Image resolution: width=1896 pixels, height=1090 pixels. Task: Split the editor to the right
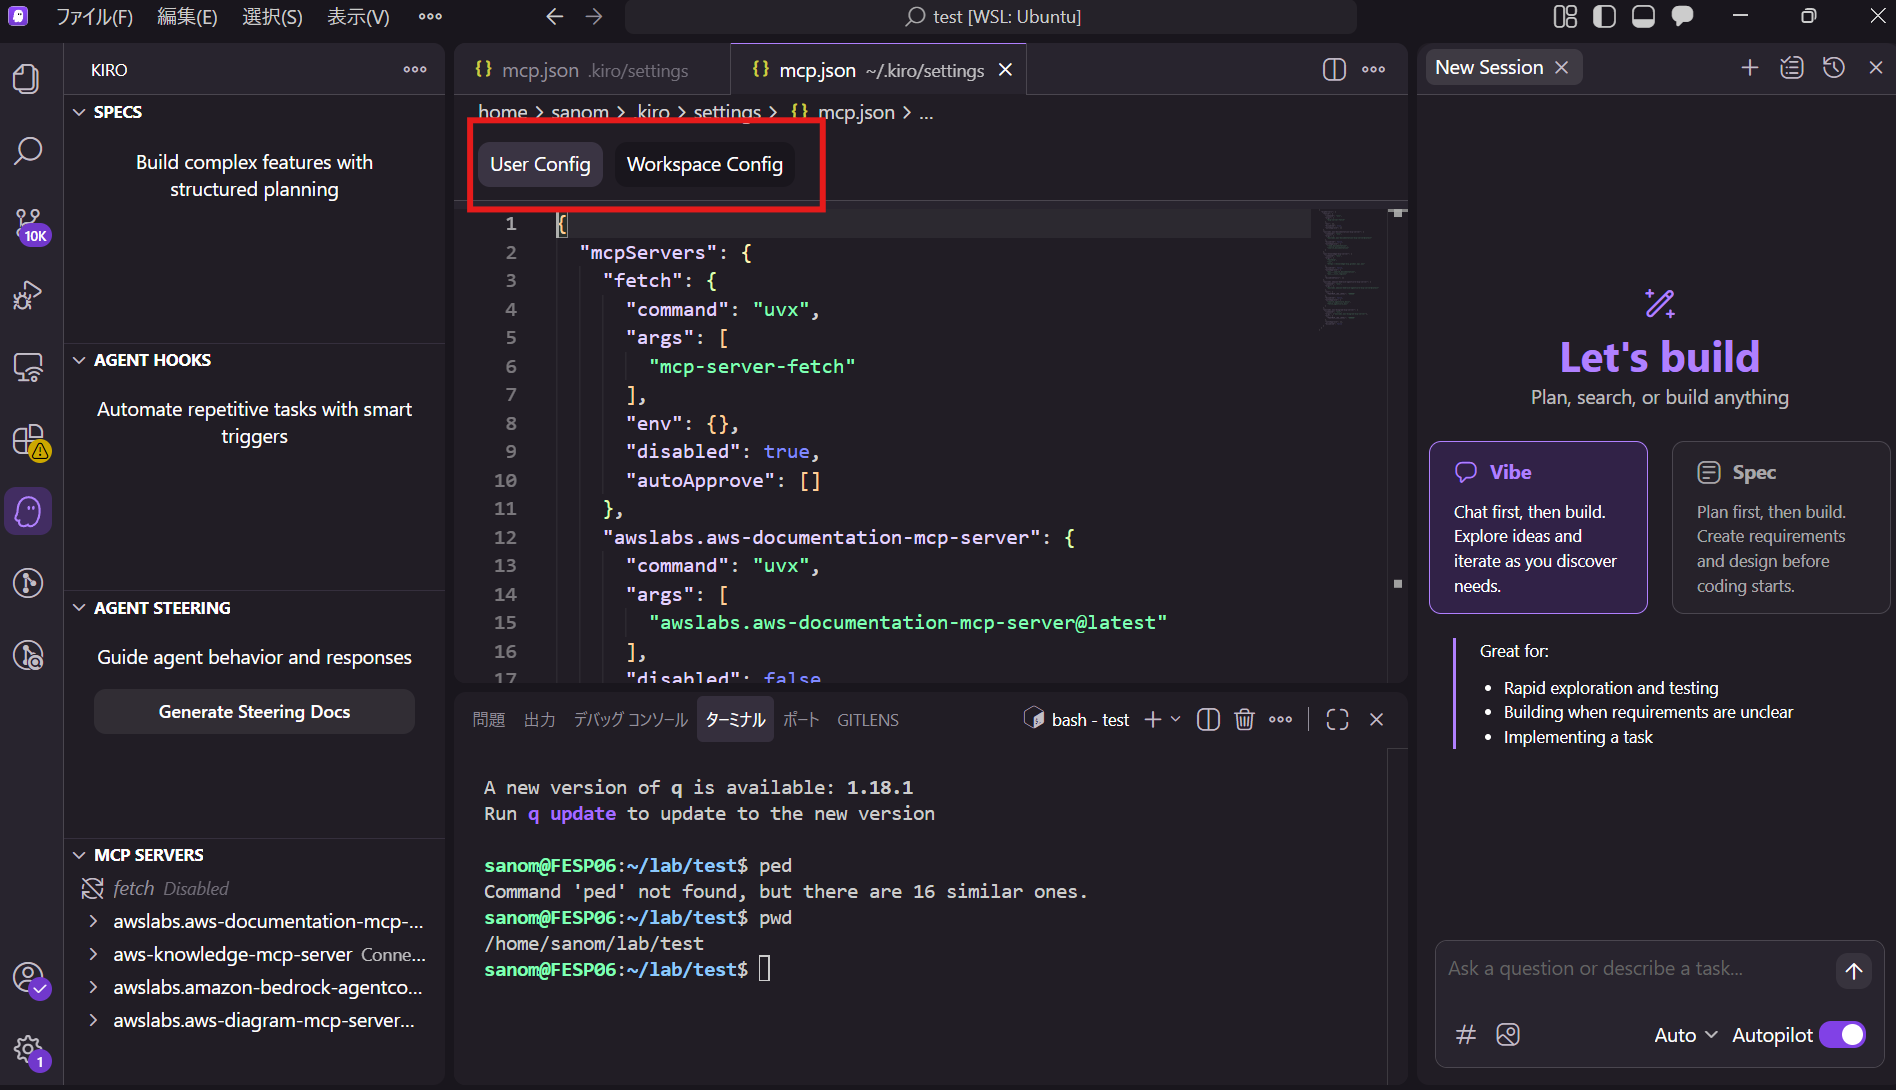pos(1334,70)
